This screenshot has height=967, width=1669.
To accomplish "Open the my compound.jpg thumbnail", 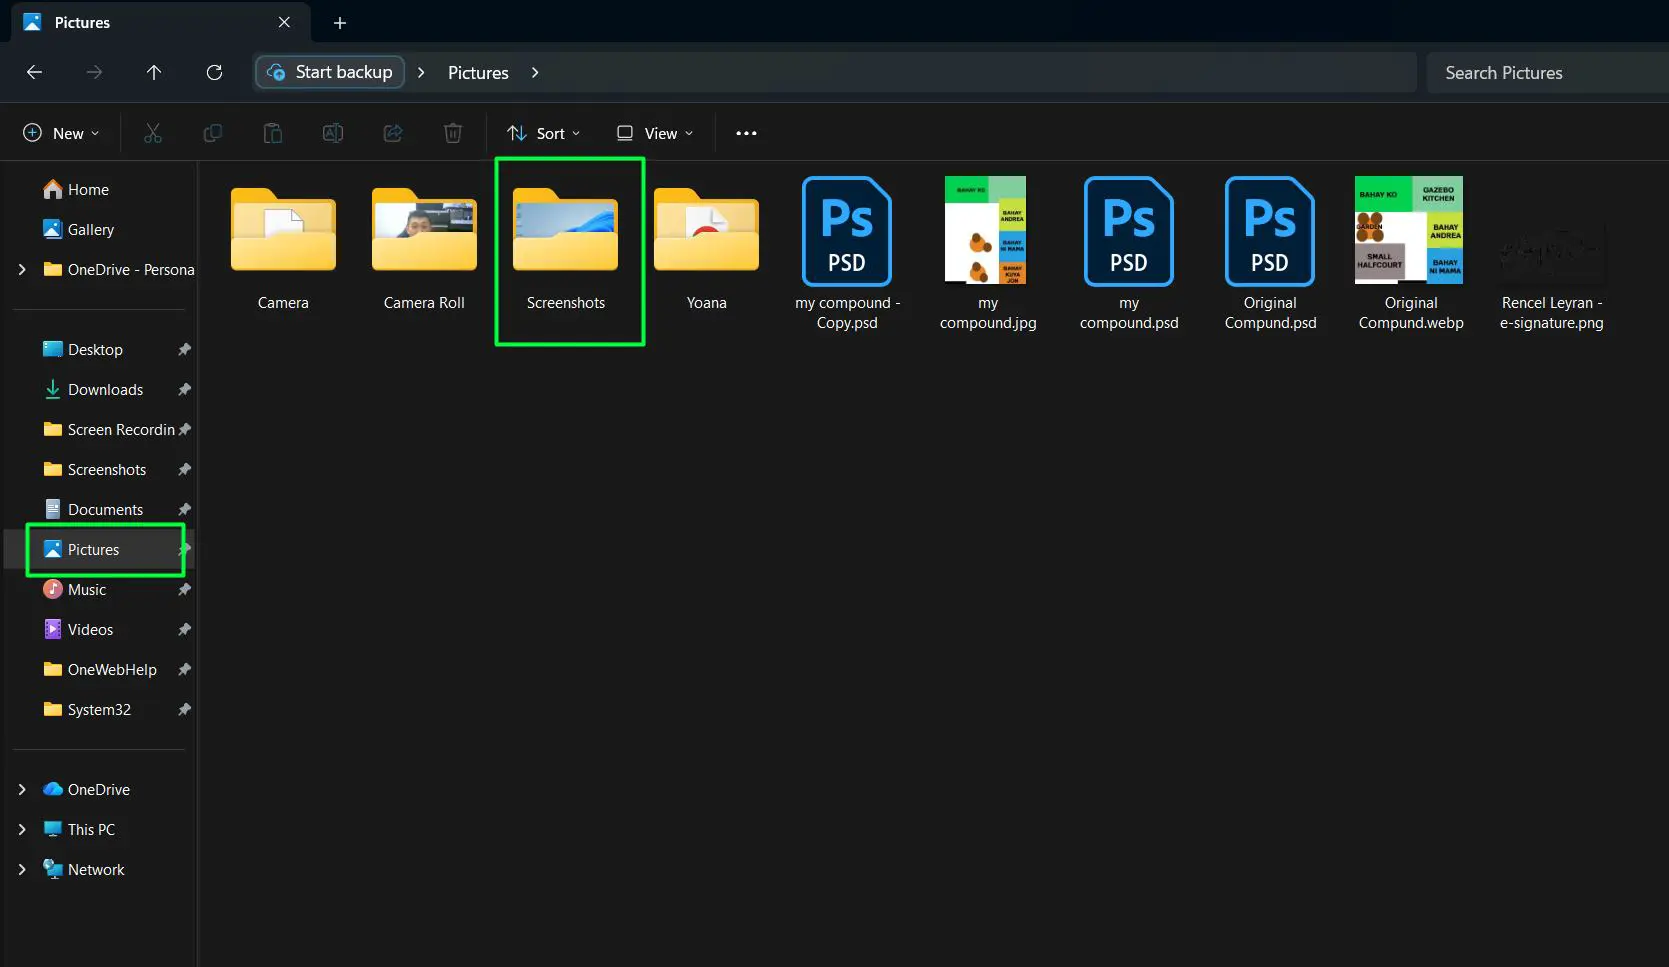I will click(x=986, y=230).
